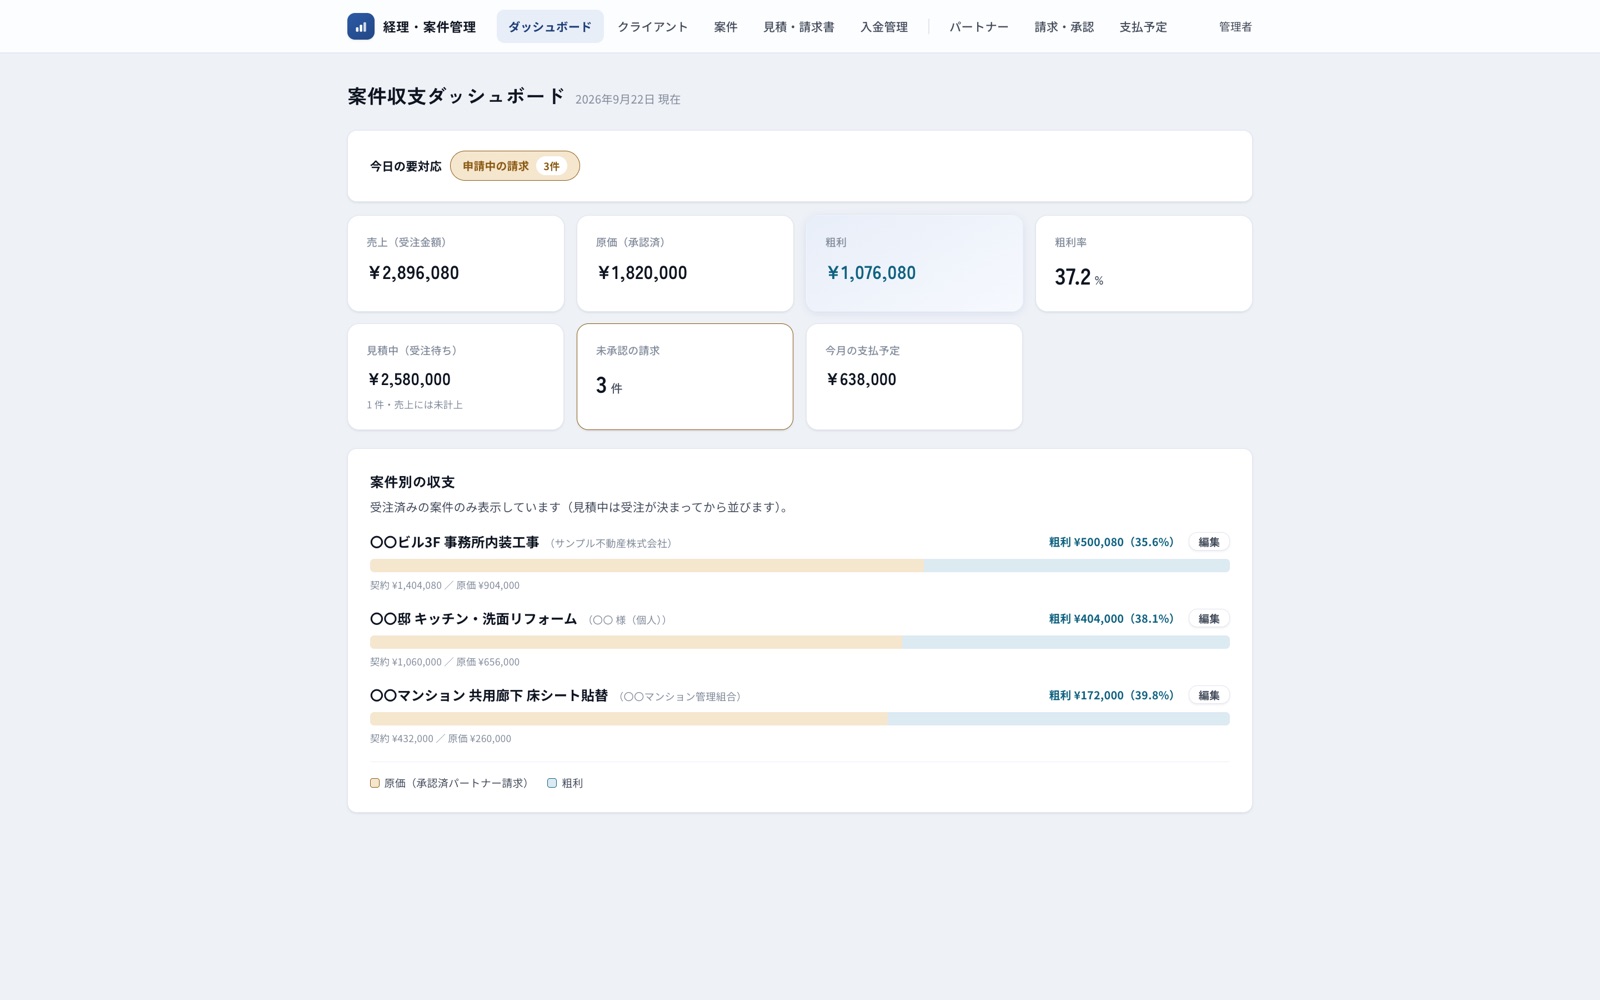Open the 粗利 ¥1,076,080 card
The width and height of the screenshot is (1600, 1000).
[914, 264]
